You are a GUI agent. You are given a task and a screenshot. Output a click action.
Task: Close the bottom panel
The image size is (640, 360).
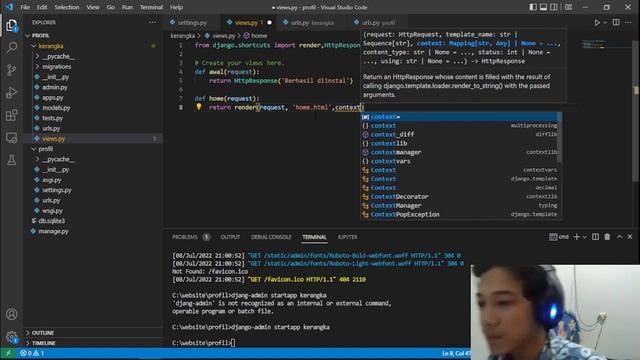click(x=630, y=237)
